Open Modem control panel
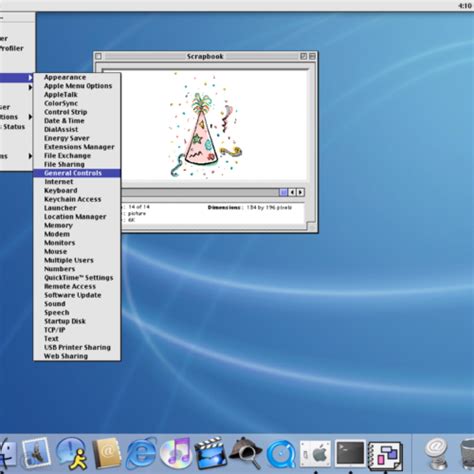474x474 pixels. (x=77, y=234)
